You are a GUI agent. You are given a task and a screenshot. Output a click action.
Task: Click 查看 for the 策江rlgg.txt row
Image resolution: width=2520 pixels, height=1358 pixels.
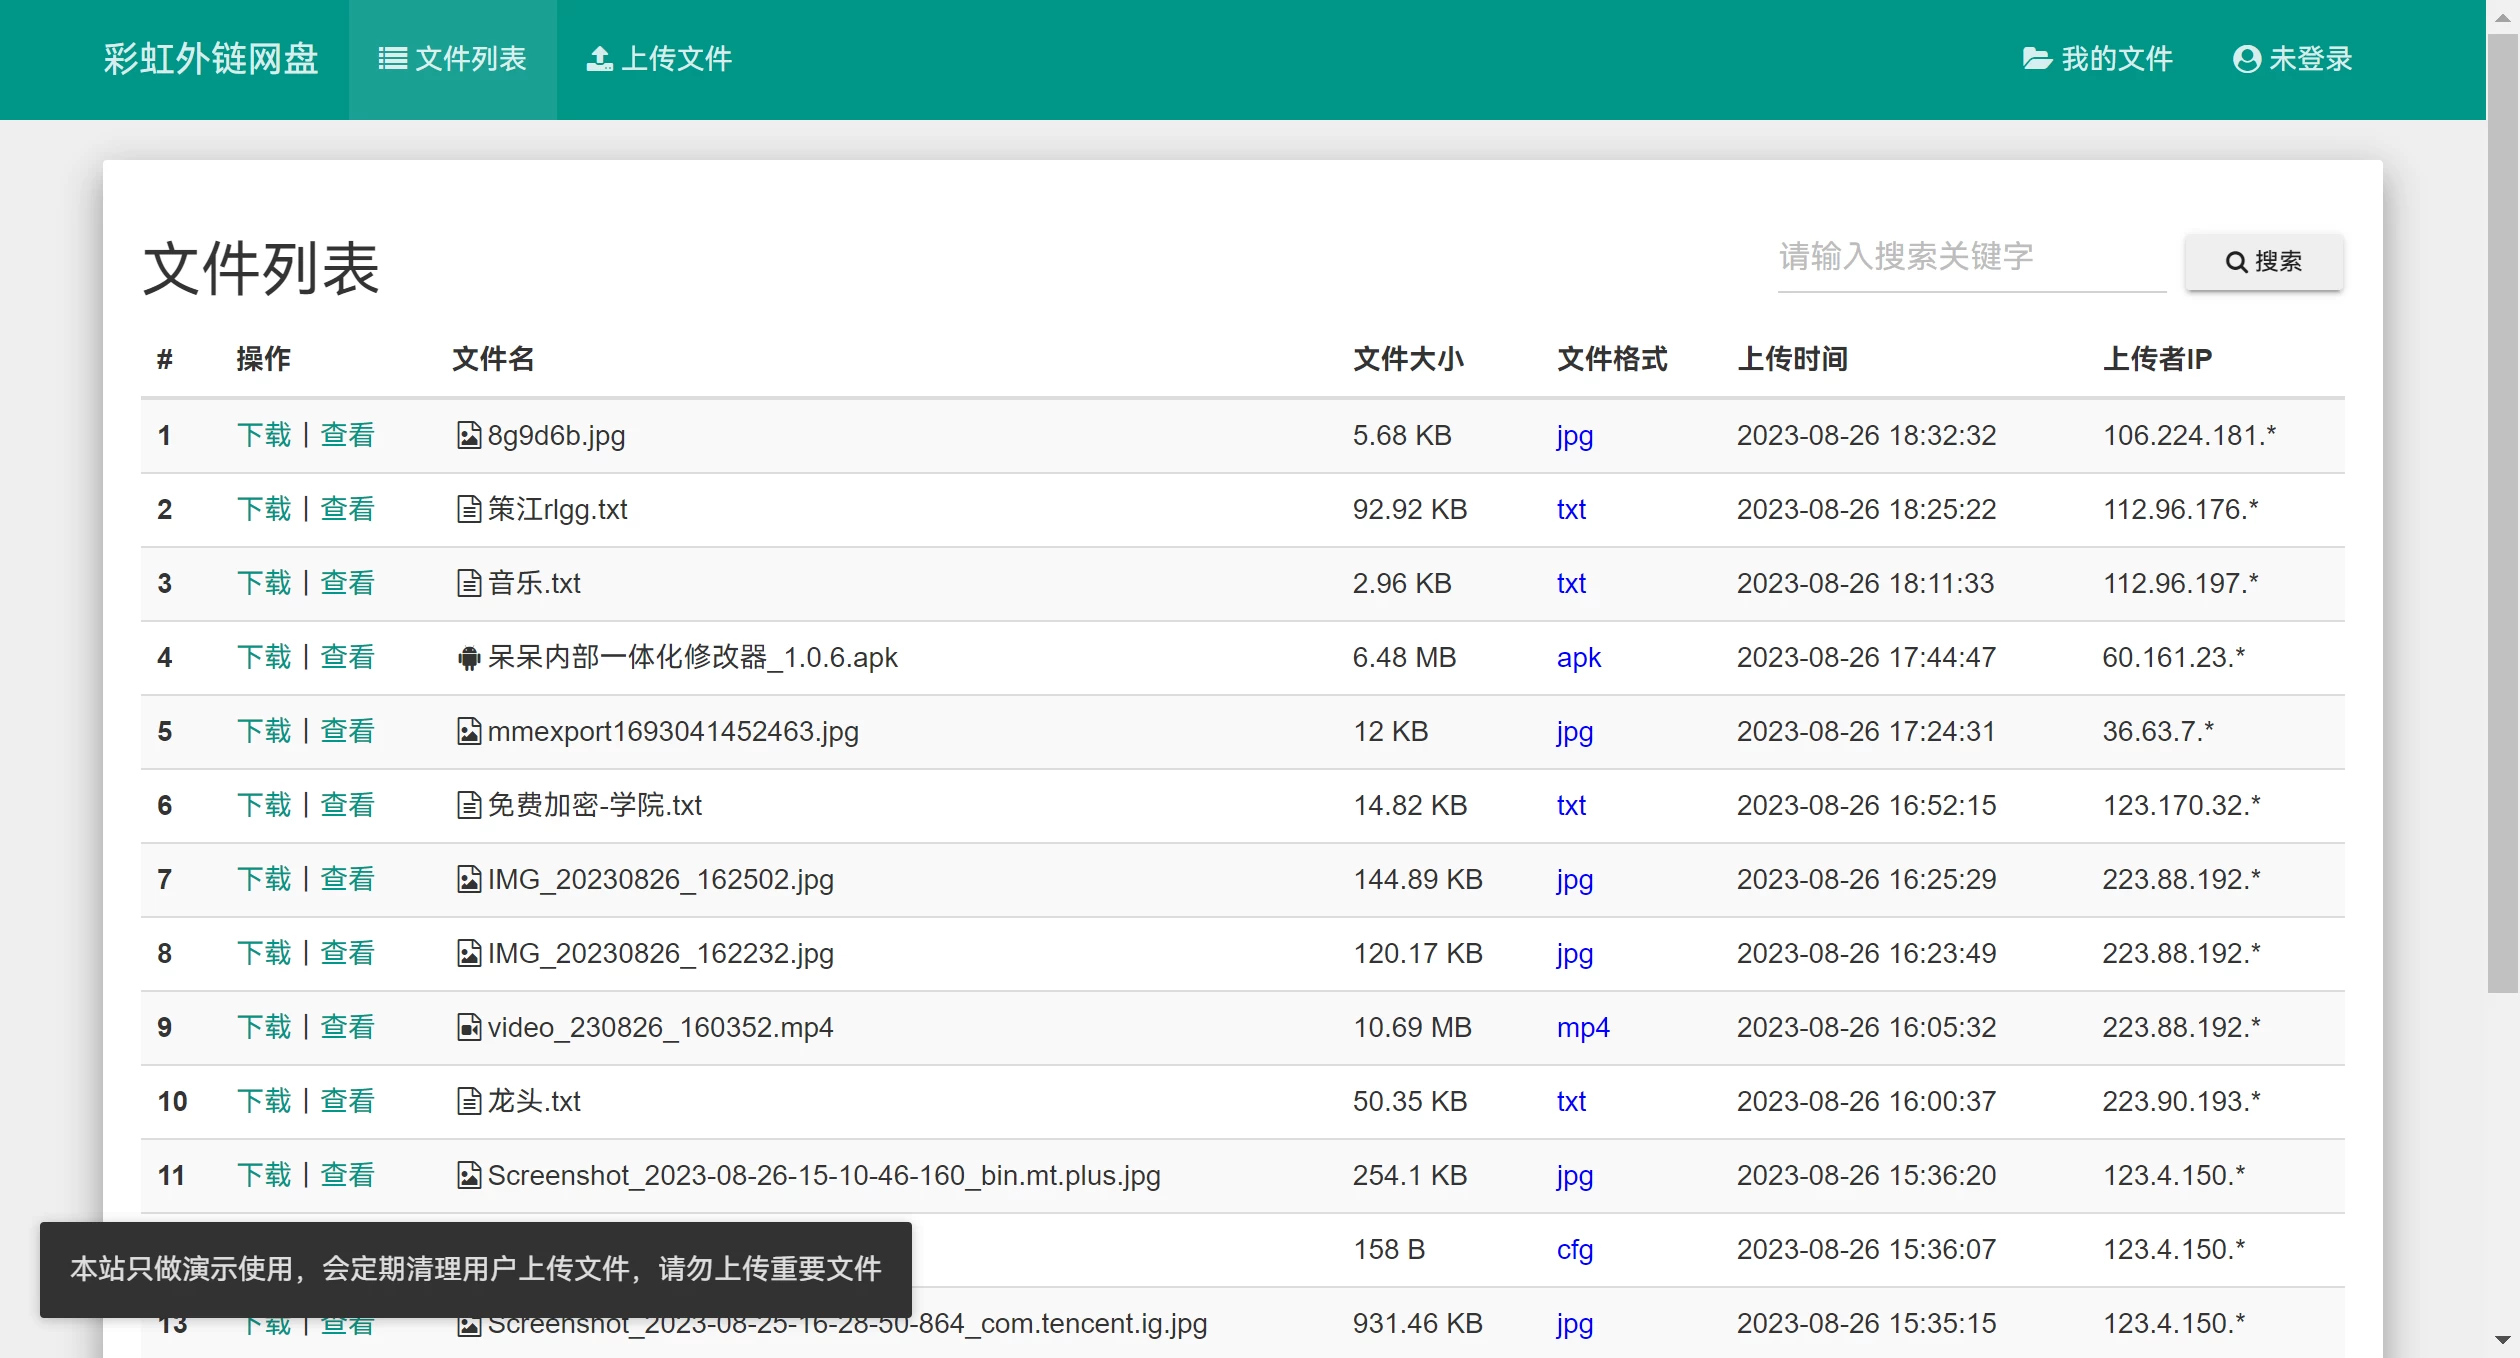[347, 509]
